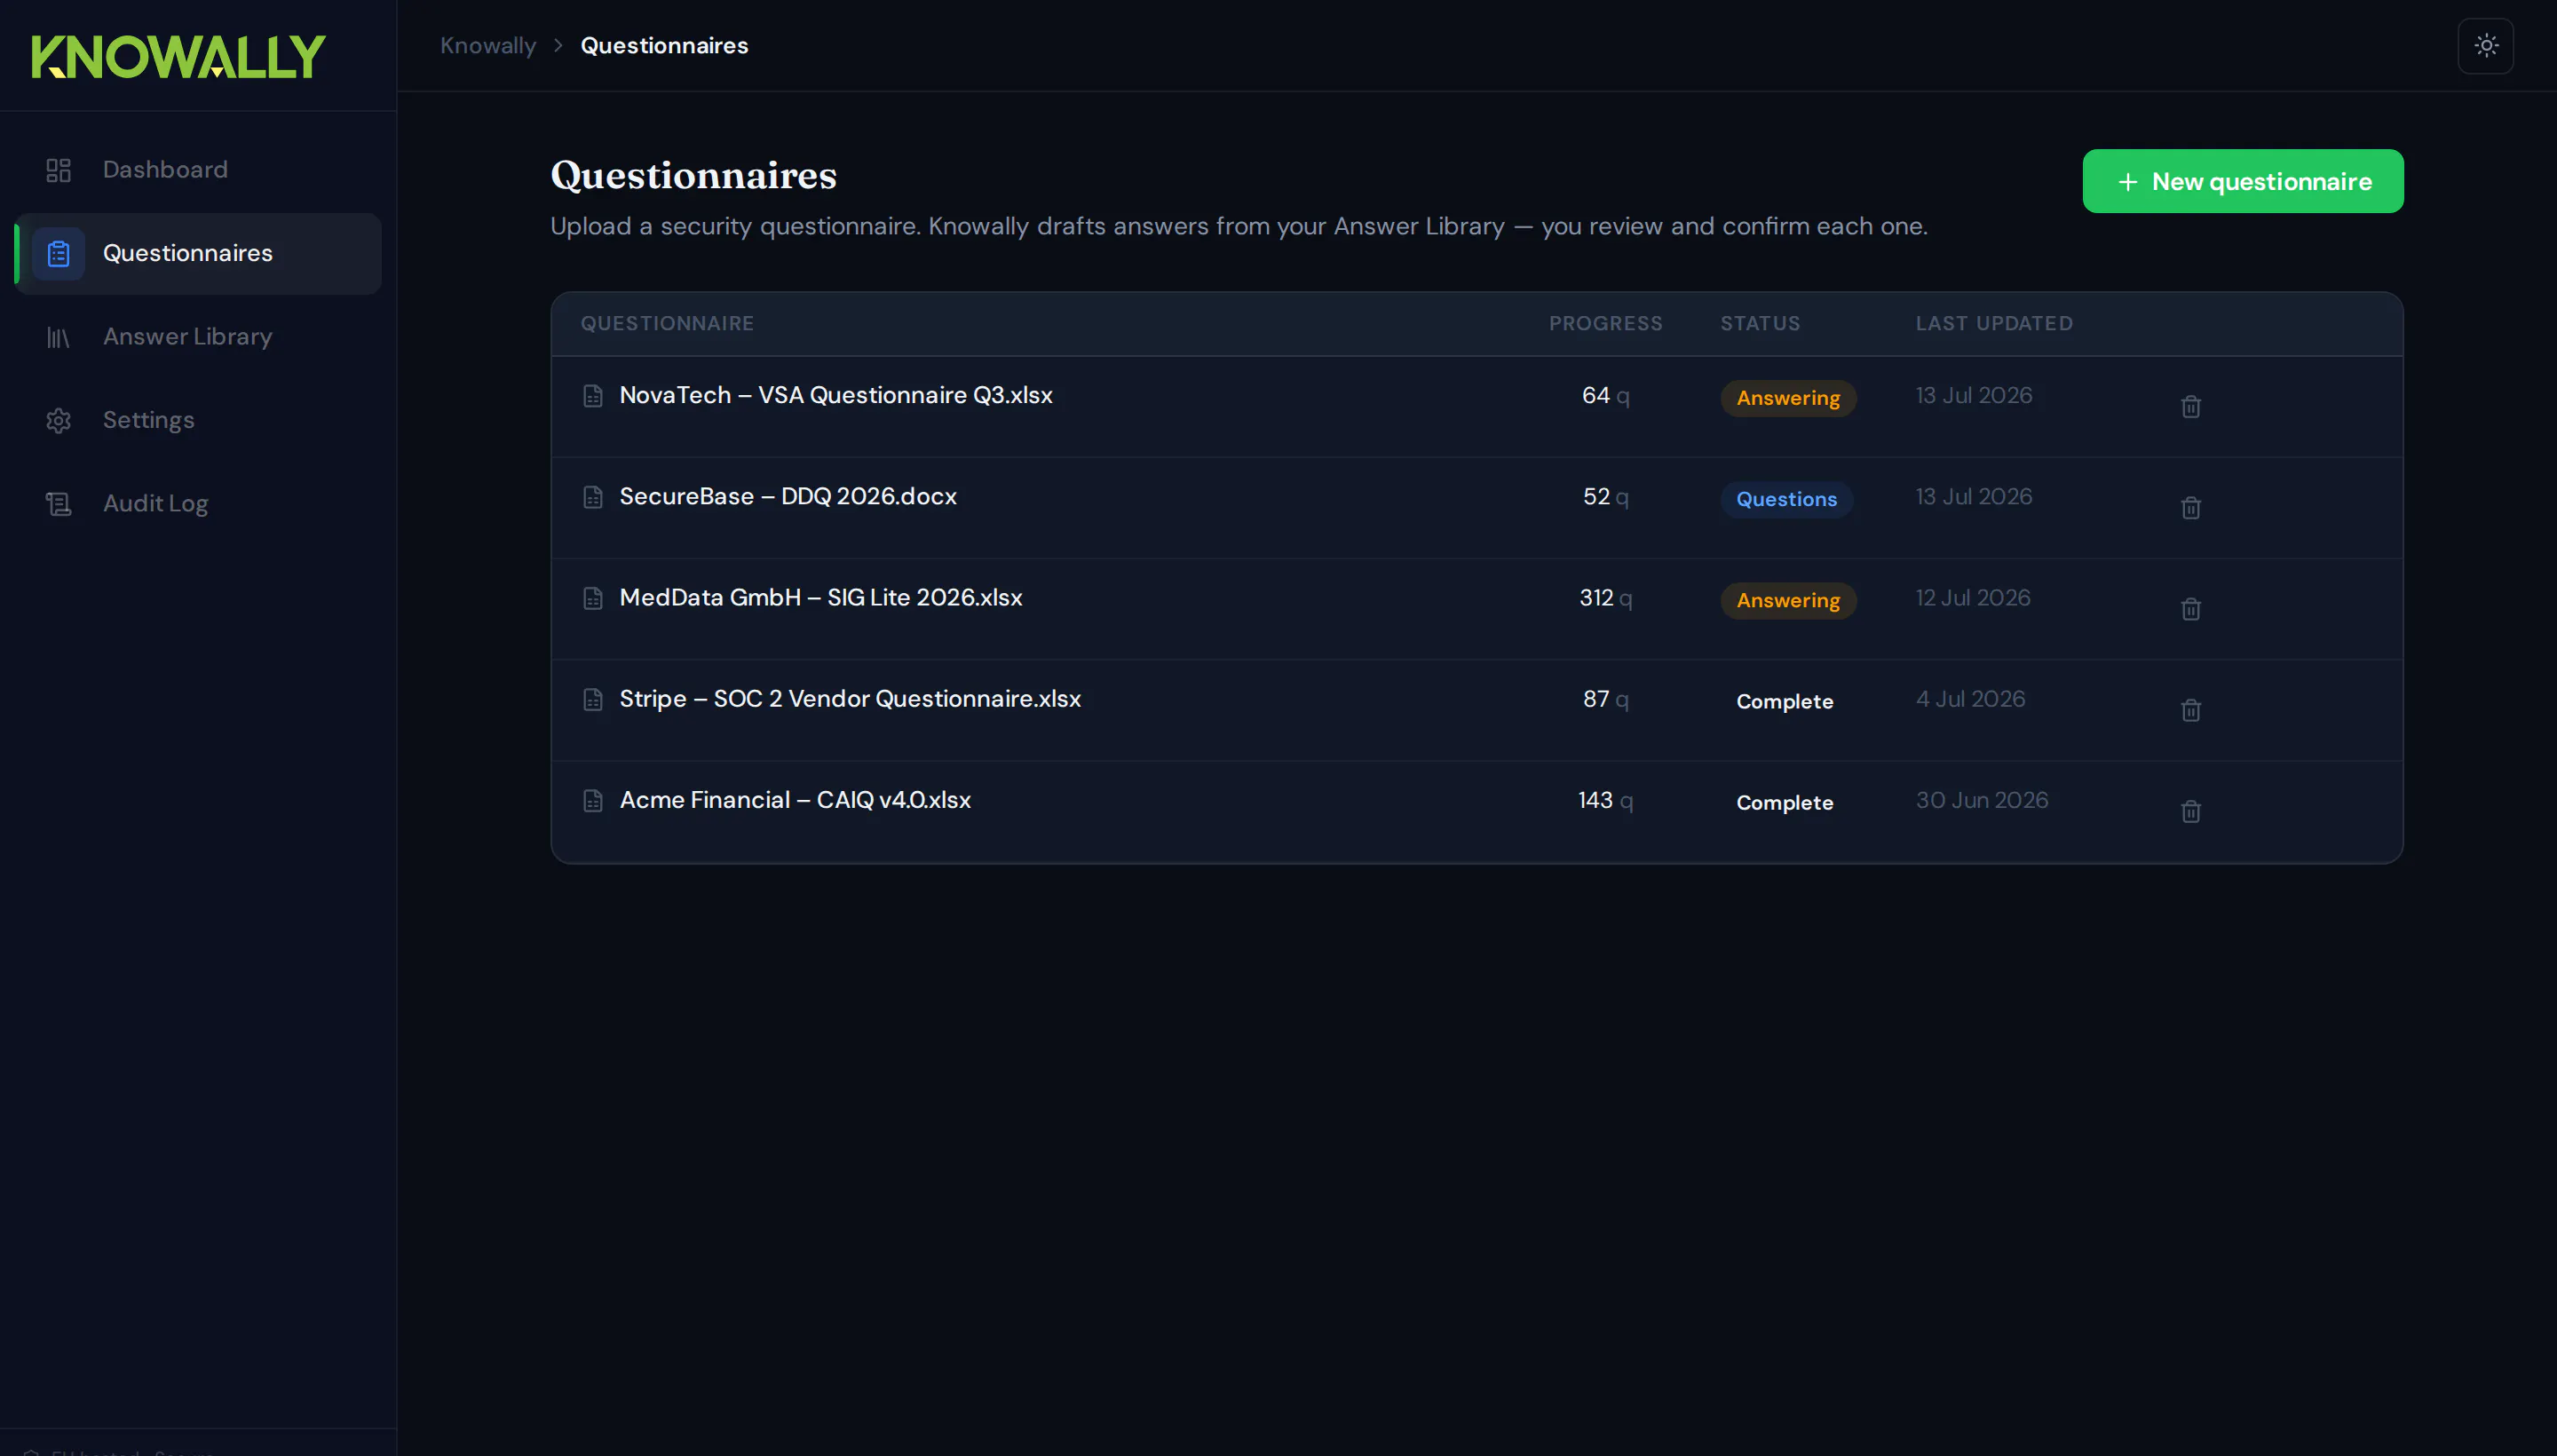Open NovaTech – VSA Questionnaire Q3.xlsx
The image size is (2557, 1456).
(836, 395)
